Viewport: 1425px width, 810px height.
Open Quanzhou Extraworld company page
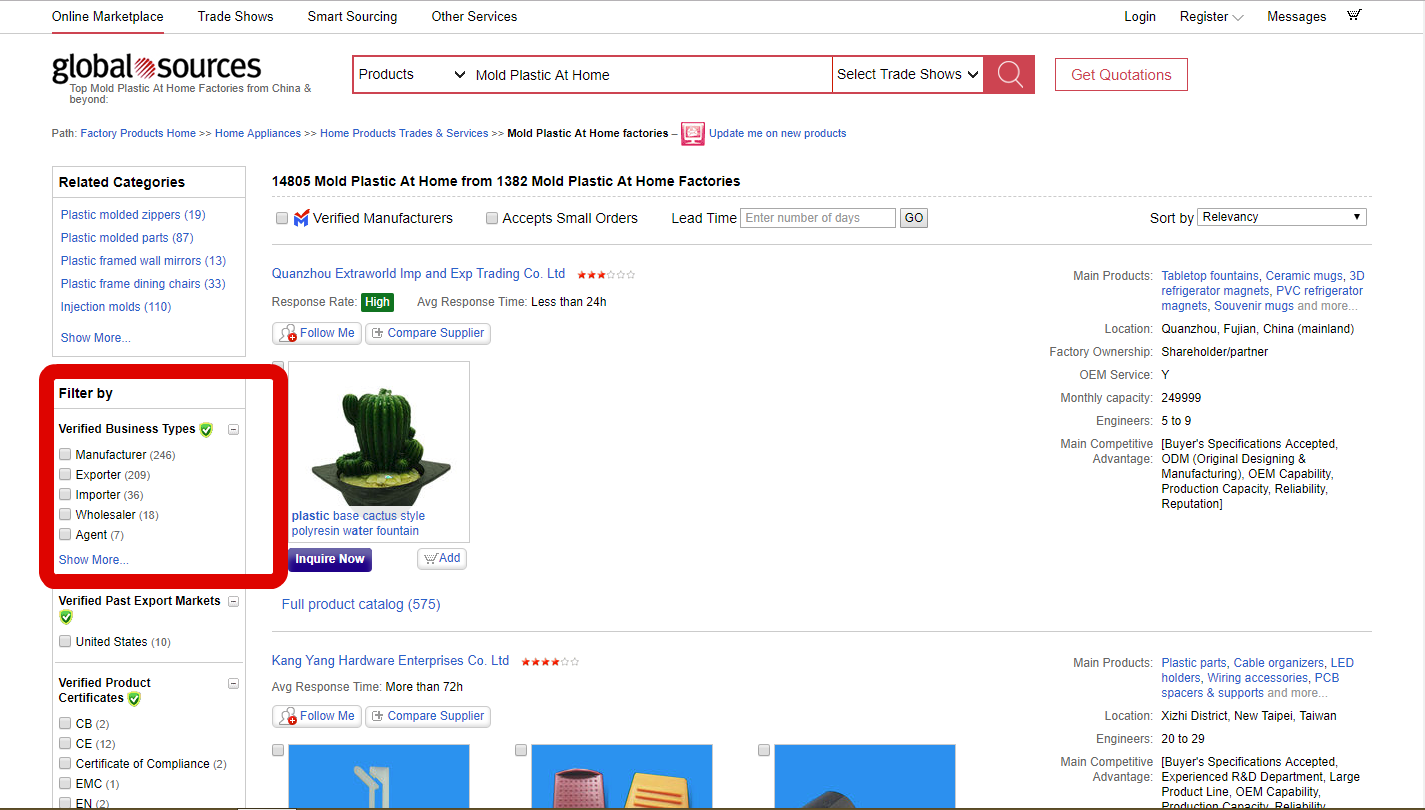pyautogui.click(x=419, y=273)
